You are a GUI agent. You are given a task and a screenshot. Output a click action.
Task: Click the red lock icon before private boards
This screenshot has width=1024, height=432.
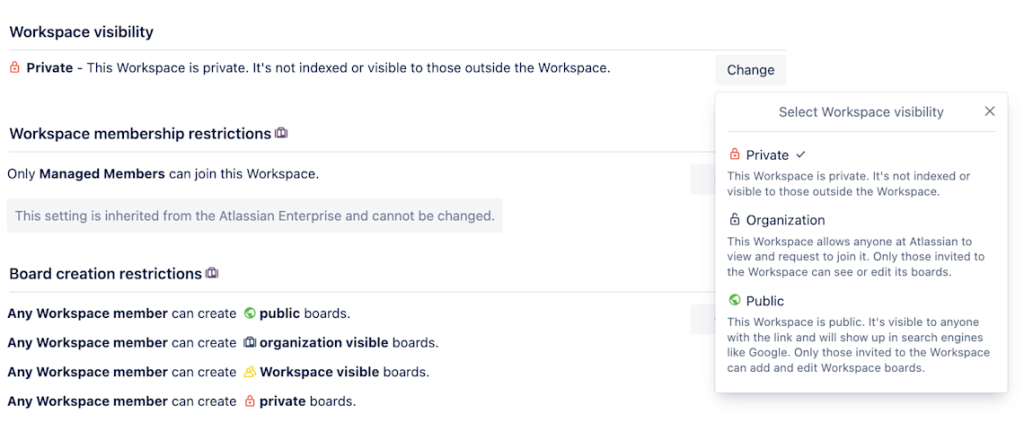[x=250, y=401]
